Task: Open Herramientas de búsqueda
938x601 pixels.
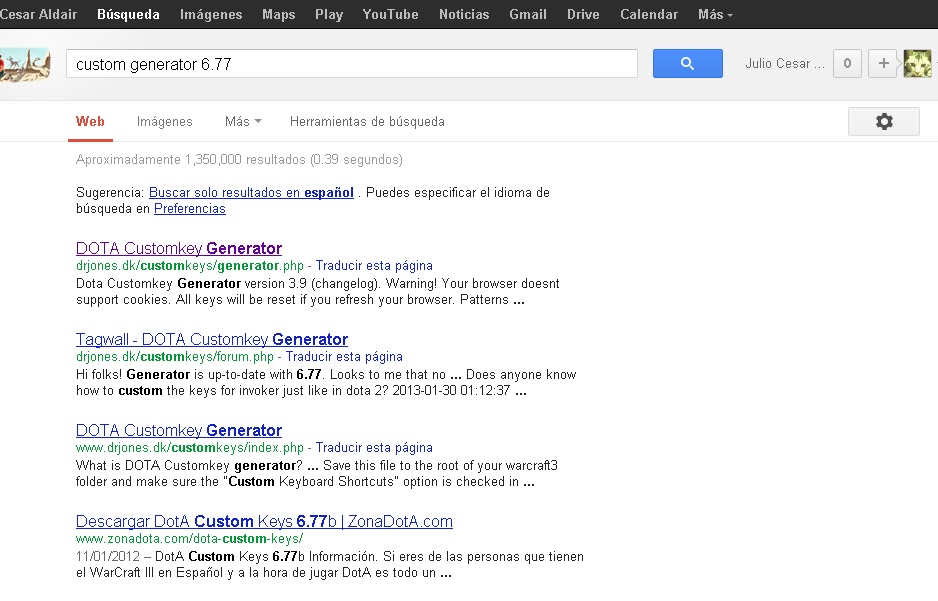Action: pos(367,121)
